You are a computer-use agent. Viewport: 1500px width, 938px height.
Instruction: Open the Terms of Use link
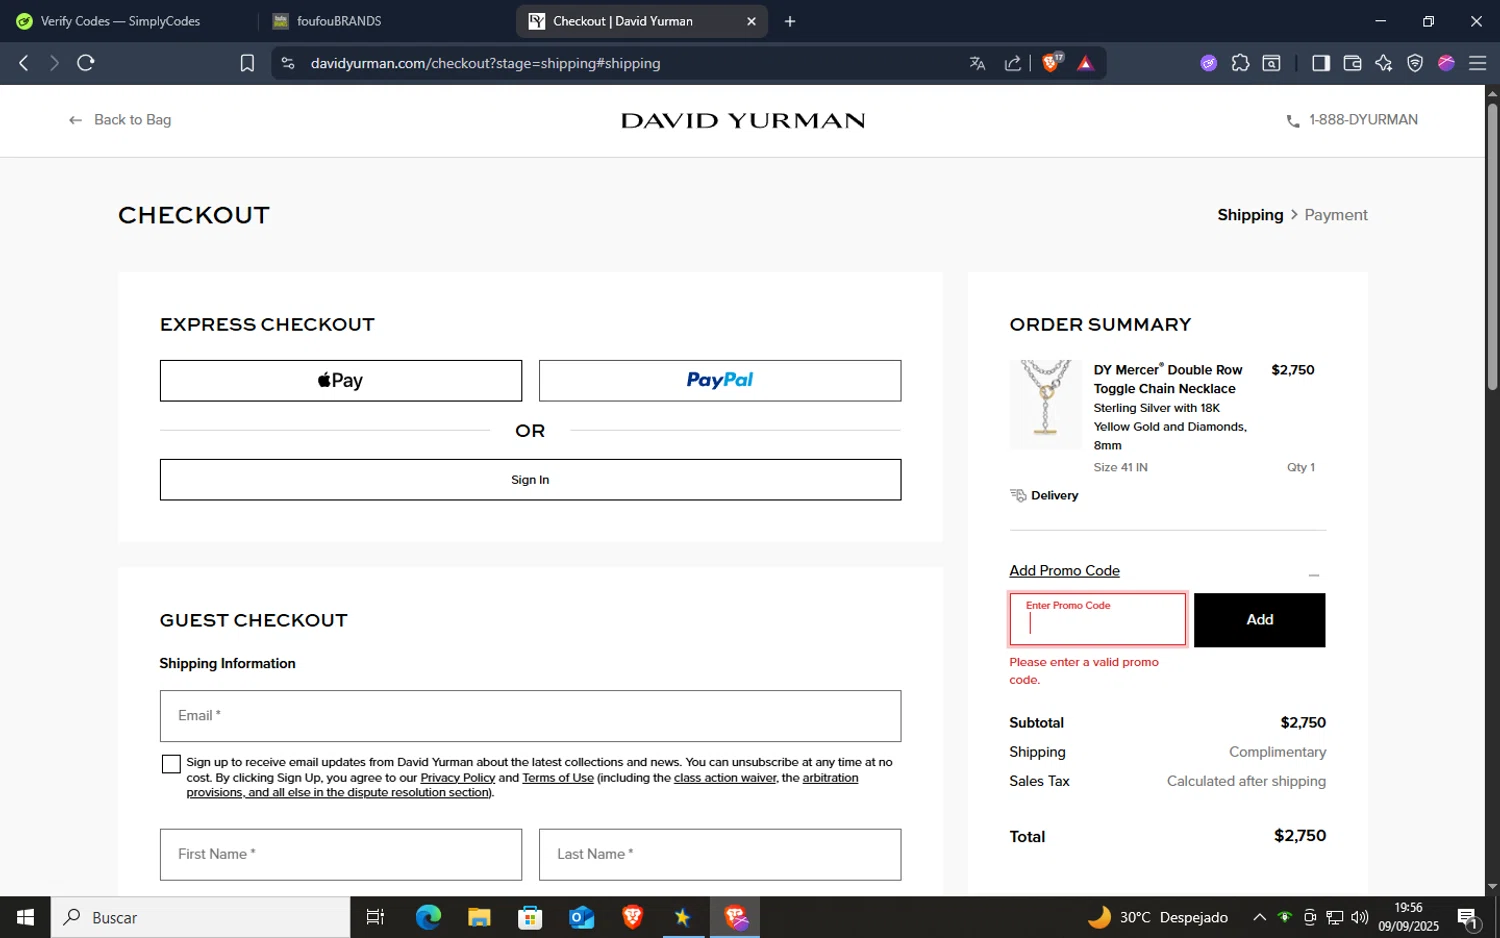pos(558,778)
